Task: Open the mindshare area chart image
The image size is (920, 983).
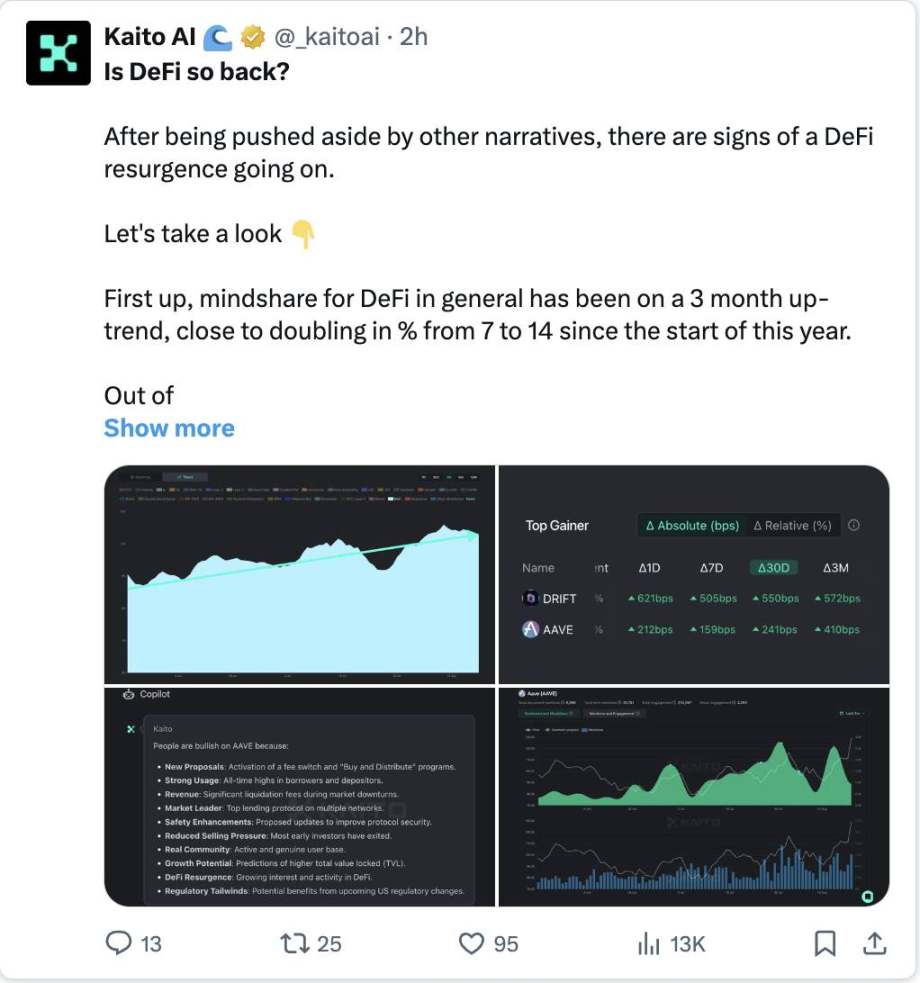Action: coord(300,574)
